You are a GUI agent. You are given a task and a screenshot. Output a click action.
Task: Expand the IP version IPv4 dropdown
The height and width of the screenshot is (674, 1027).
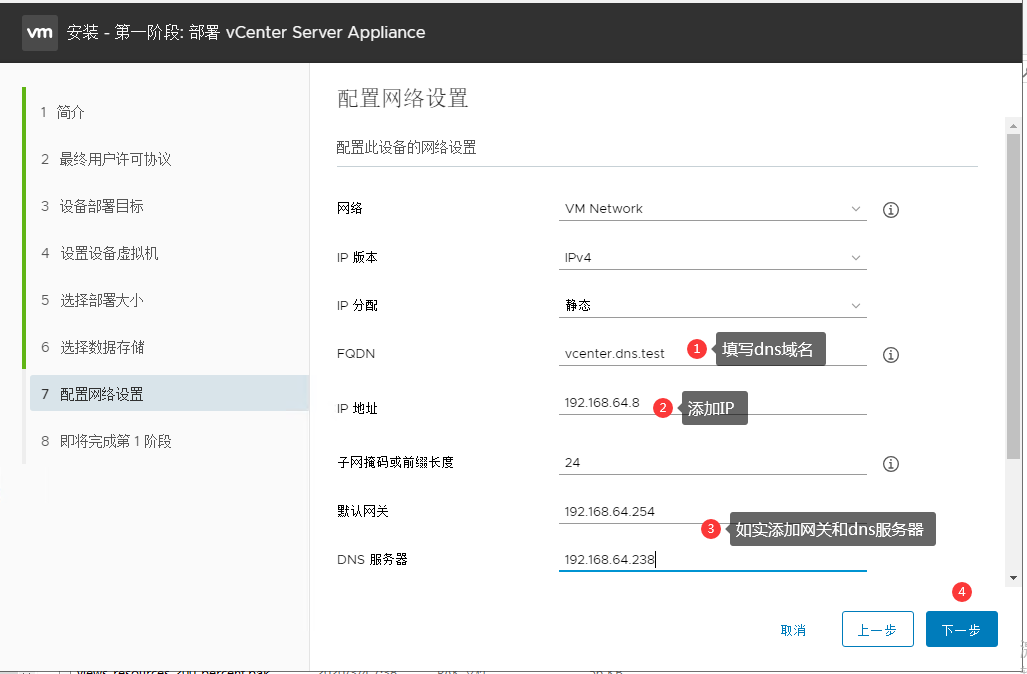point(712,257)
